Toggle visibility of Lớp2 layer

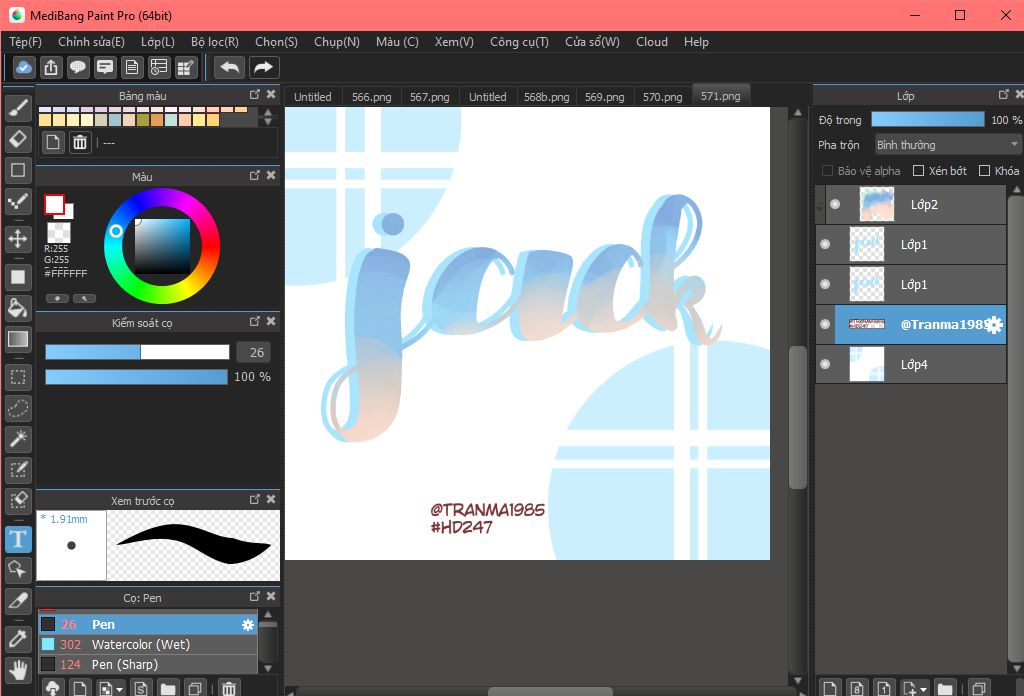click(835, 204)
